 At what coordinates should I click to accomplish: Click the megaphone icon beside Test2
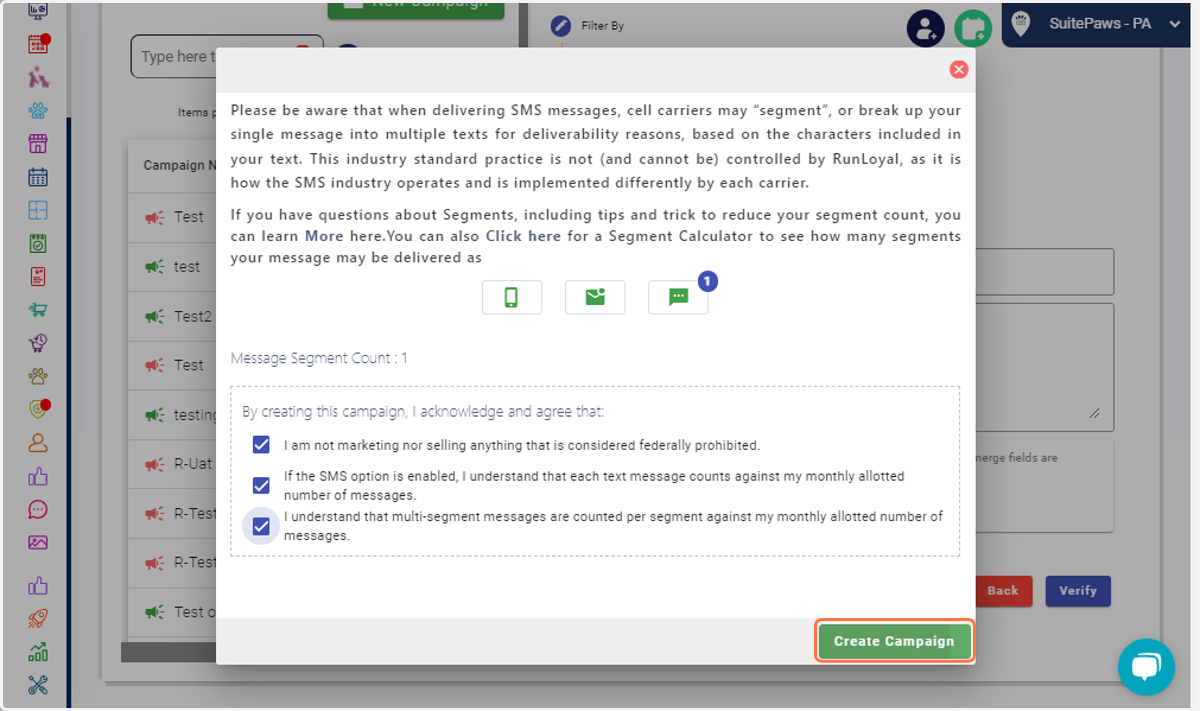click(x=155, y=316)
